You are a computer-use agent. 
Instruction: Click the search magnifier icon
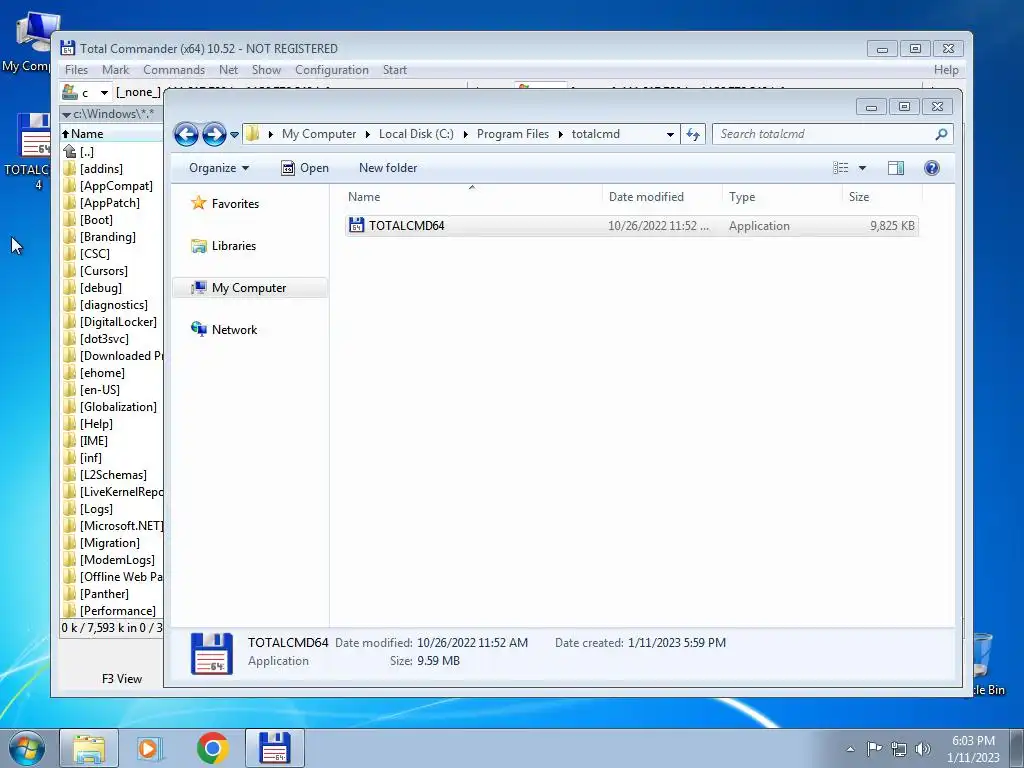point(941,135)
